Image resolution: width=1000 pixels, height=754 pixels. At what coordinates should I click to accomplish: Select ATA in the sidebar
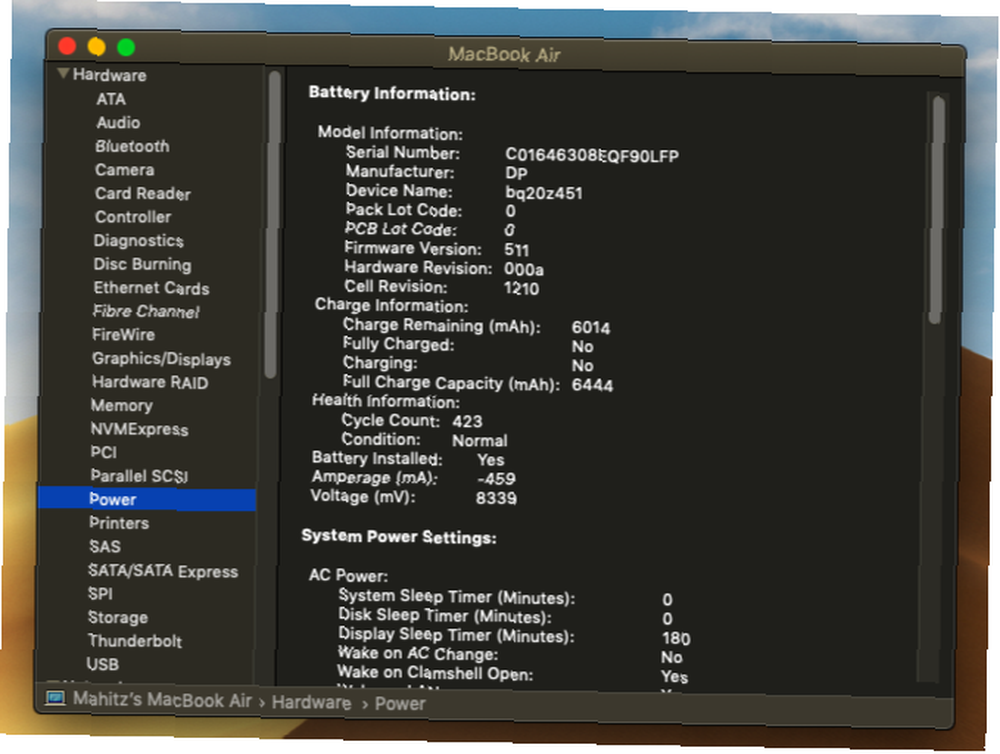111,99
